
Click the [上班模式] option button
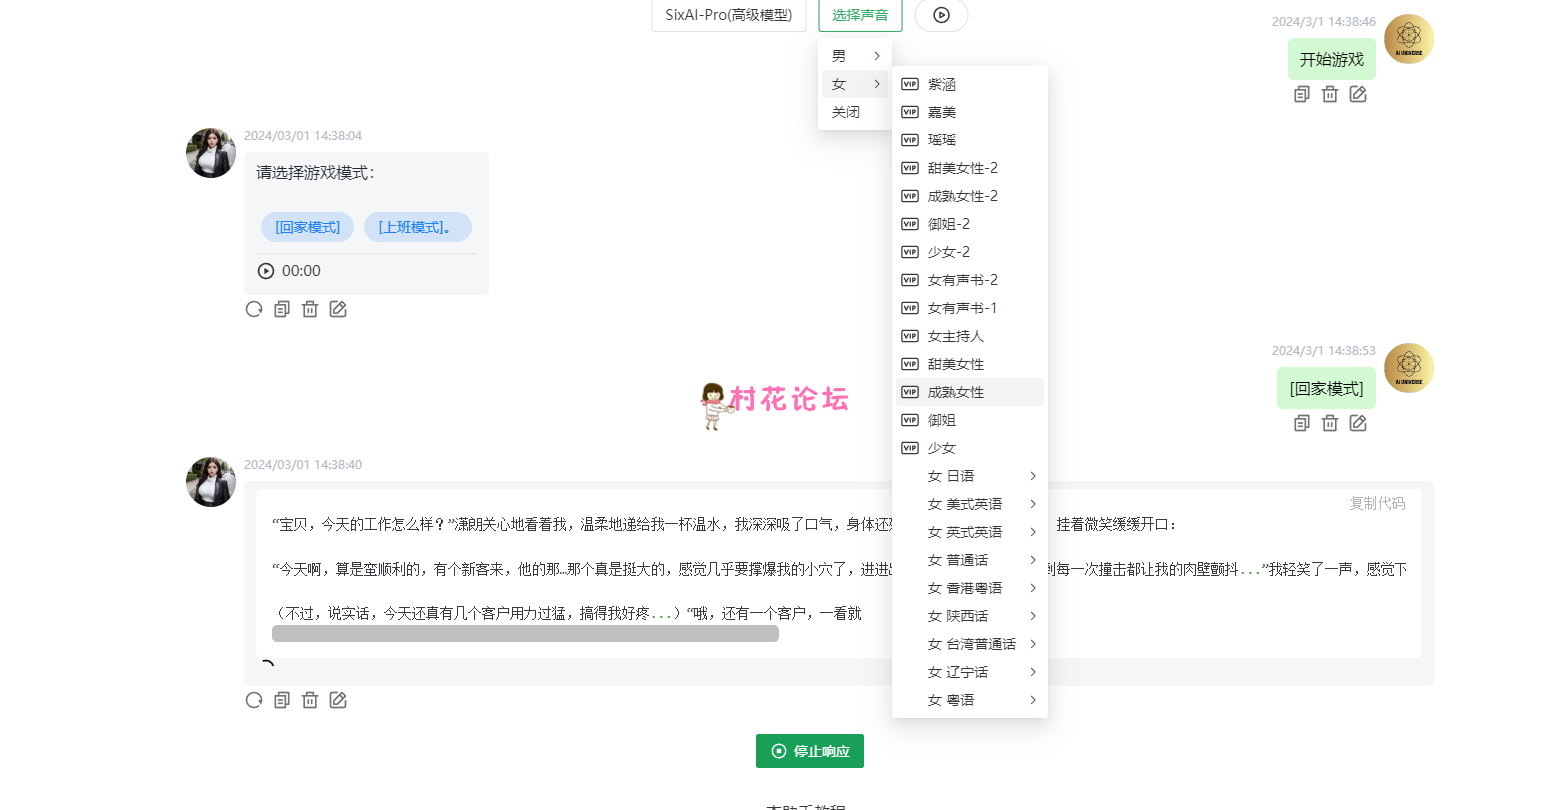pos(417,227)
